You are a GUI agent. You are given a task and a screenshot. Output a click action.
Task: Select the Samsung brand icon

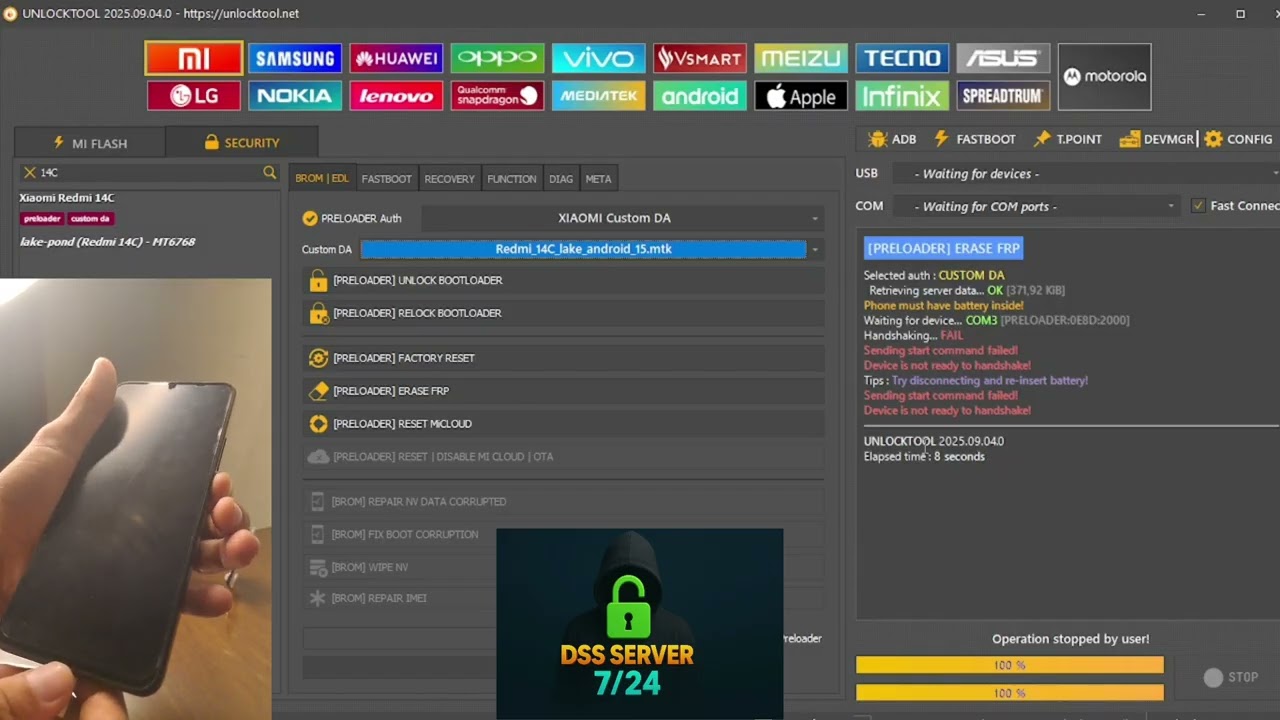pyautogui.click(x=295, y=58)
